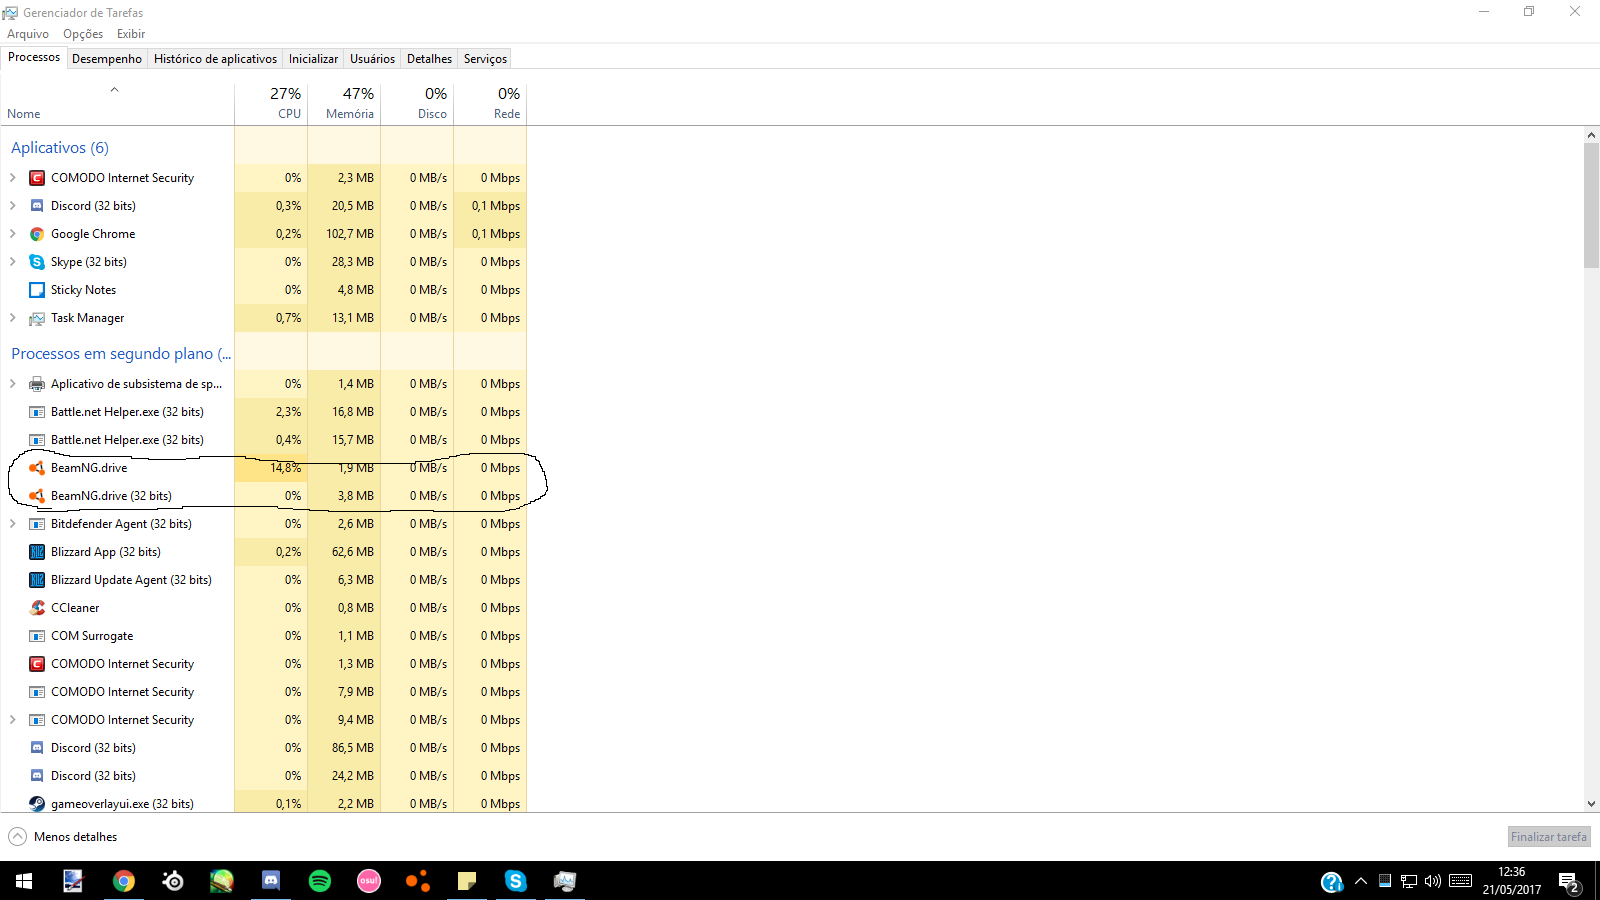1600x900 pixels.
Task: Click the Skype (32 bits) process icon
Action: coord(37,262)
